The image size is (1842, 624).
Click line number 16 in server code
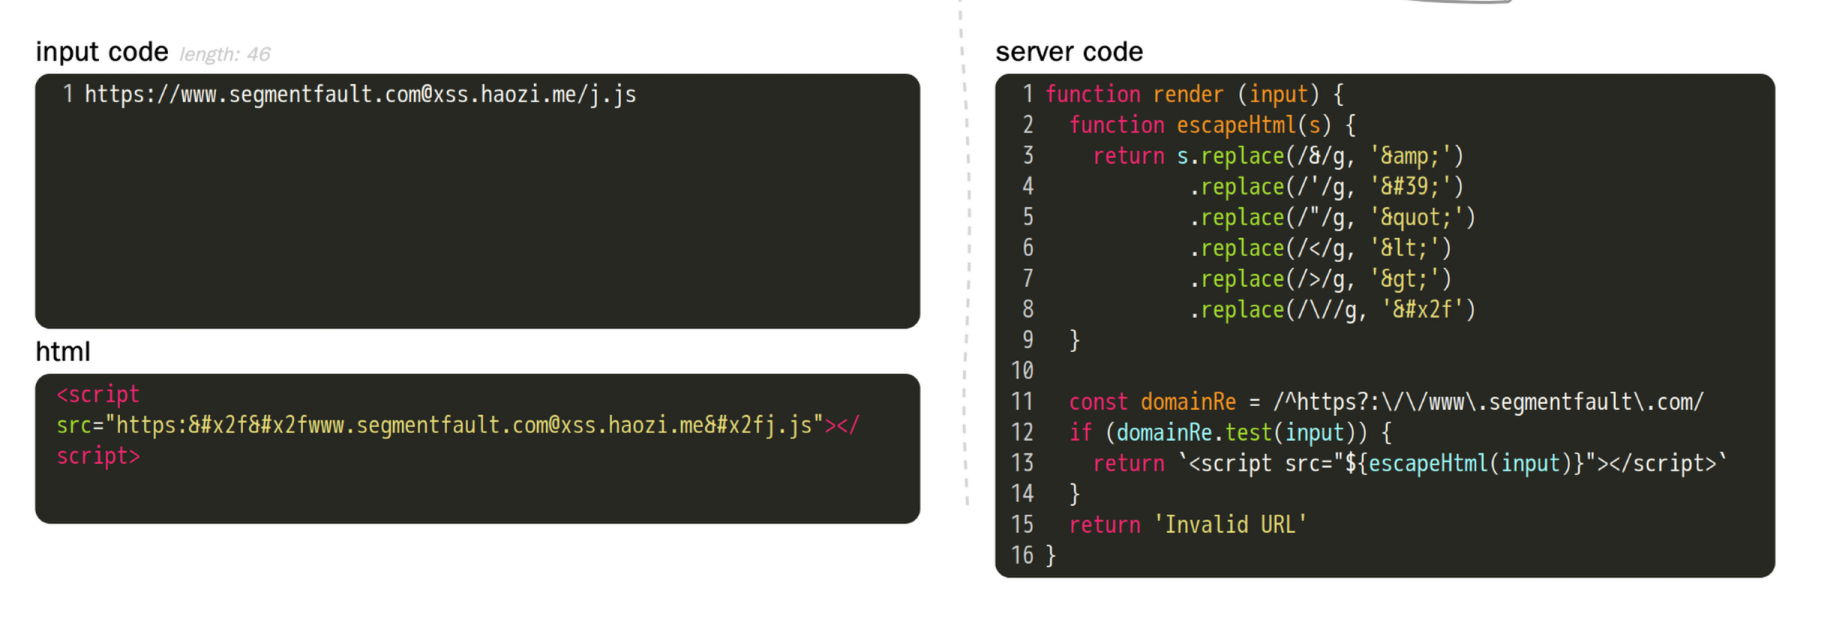1022,555
